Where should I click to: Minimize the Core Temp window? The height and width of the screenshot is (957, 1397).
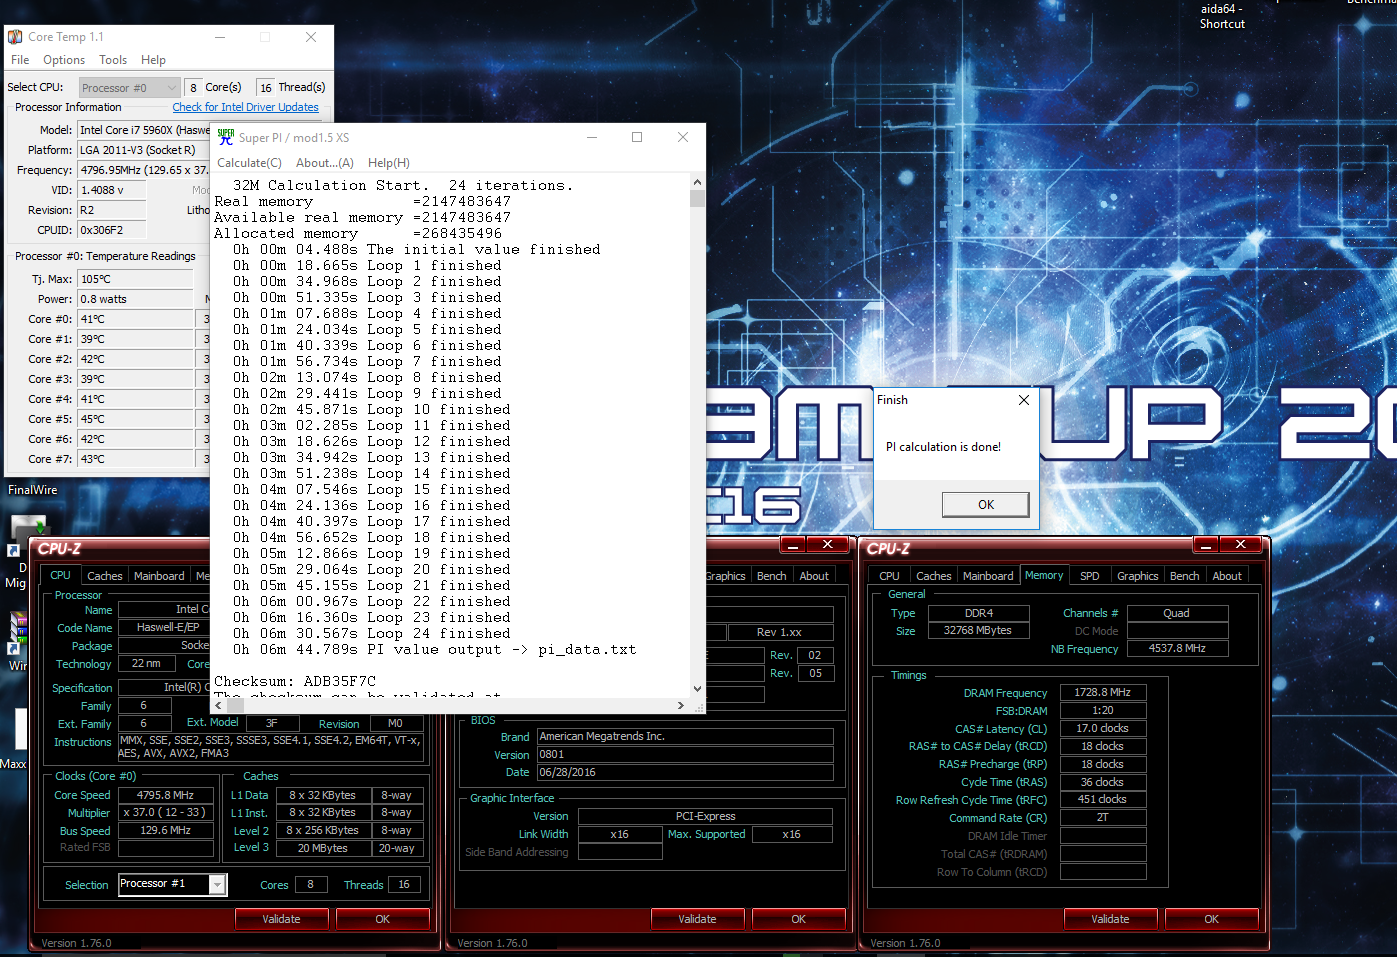pos(219,37)
